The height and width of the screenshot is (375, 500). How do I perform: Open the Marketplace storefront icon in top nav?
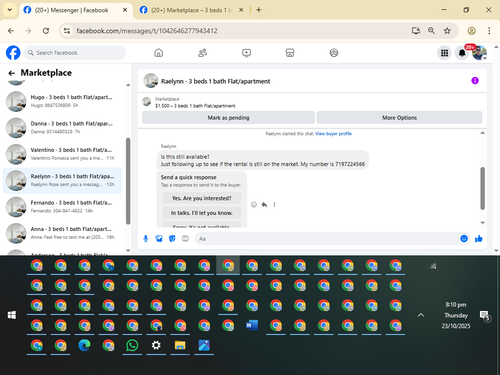[290, 53]
